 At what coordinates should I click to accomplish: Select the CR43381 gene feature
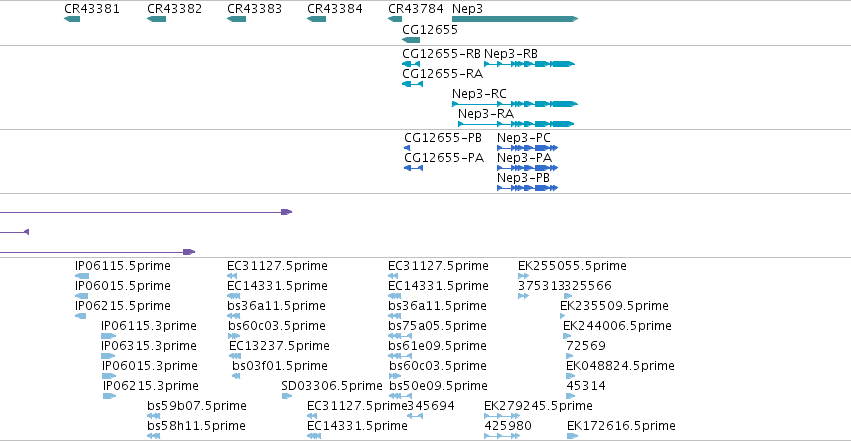(x=72, y=19)
